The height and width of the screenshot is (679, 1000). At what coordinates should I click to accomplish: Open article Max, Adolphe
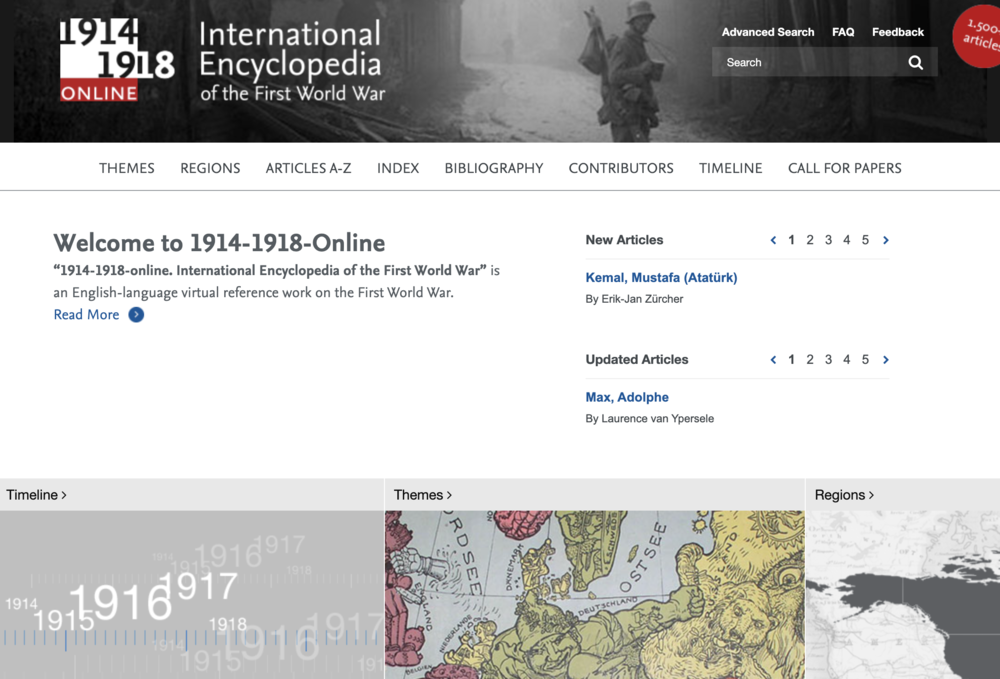[627, 397]
